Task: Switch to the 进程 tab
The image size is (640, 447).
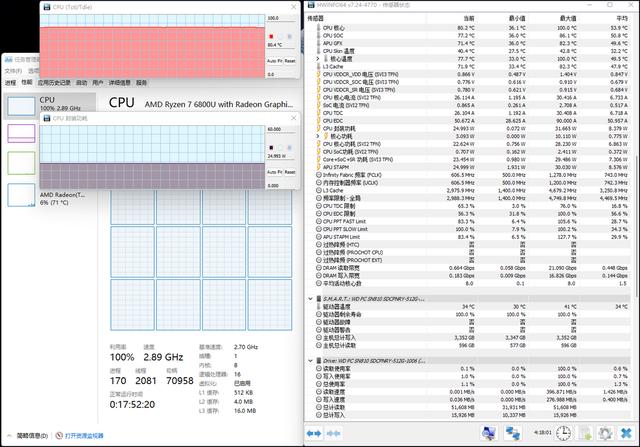Action: (11, 82)
